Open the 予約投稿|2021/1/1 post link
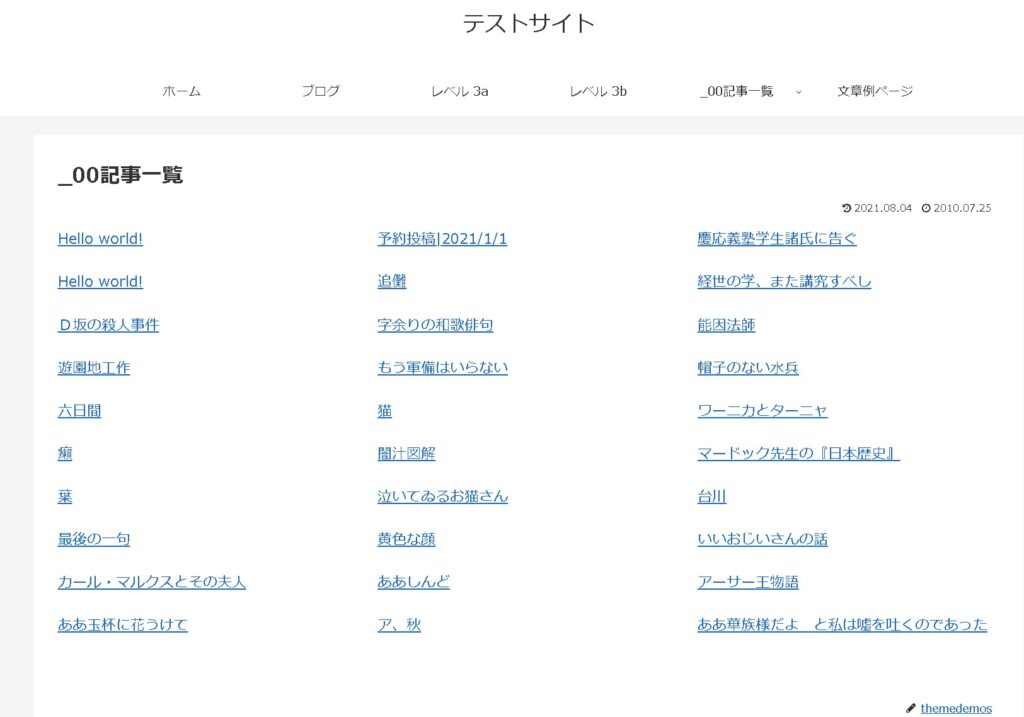The image size is (1024, 717). [442, 239]
